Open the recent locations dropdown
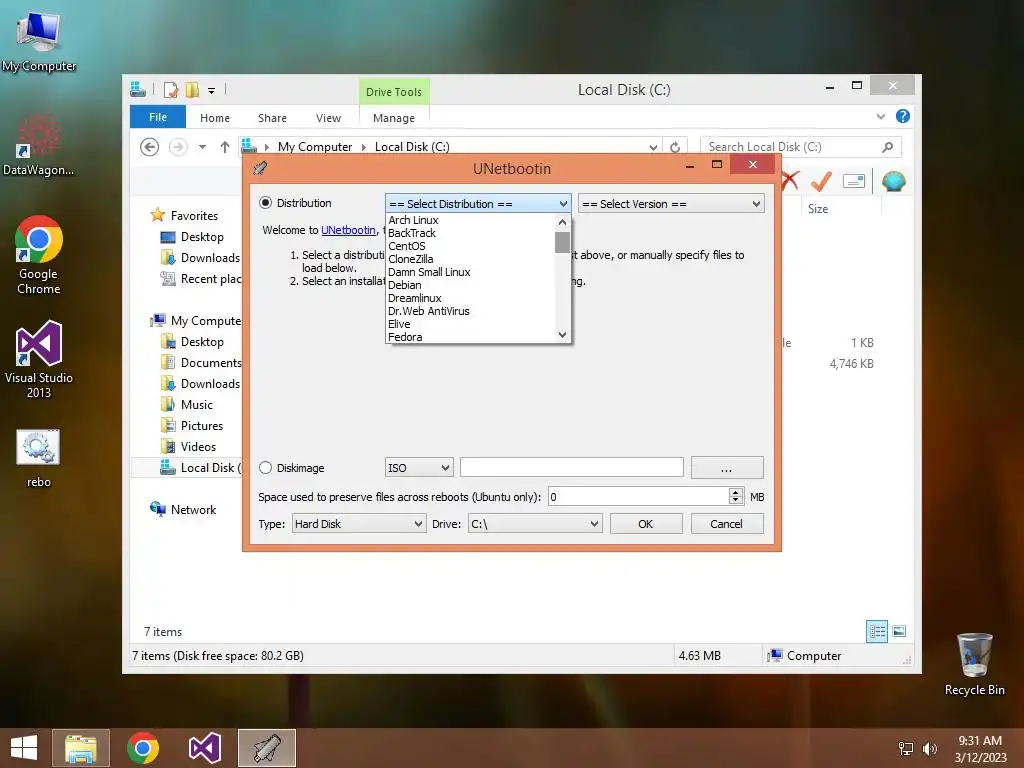Screen dimensions: 1024x768 point(202,147)
